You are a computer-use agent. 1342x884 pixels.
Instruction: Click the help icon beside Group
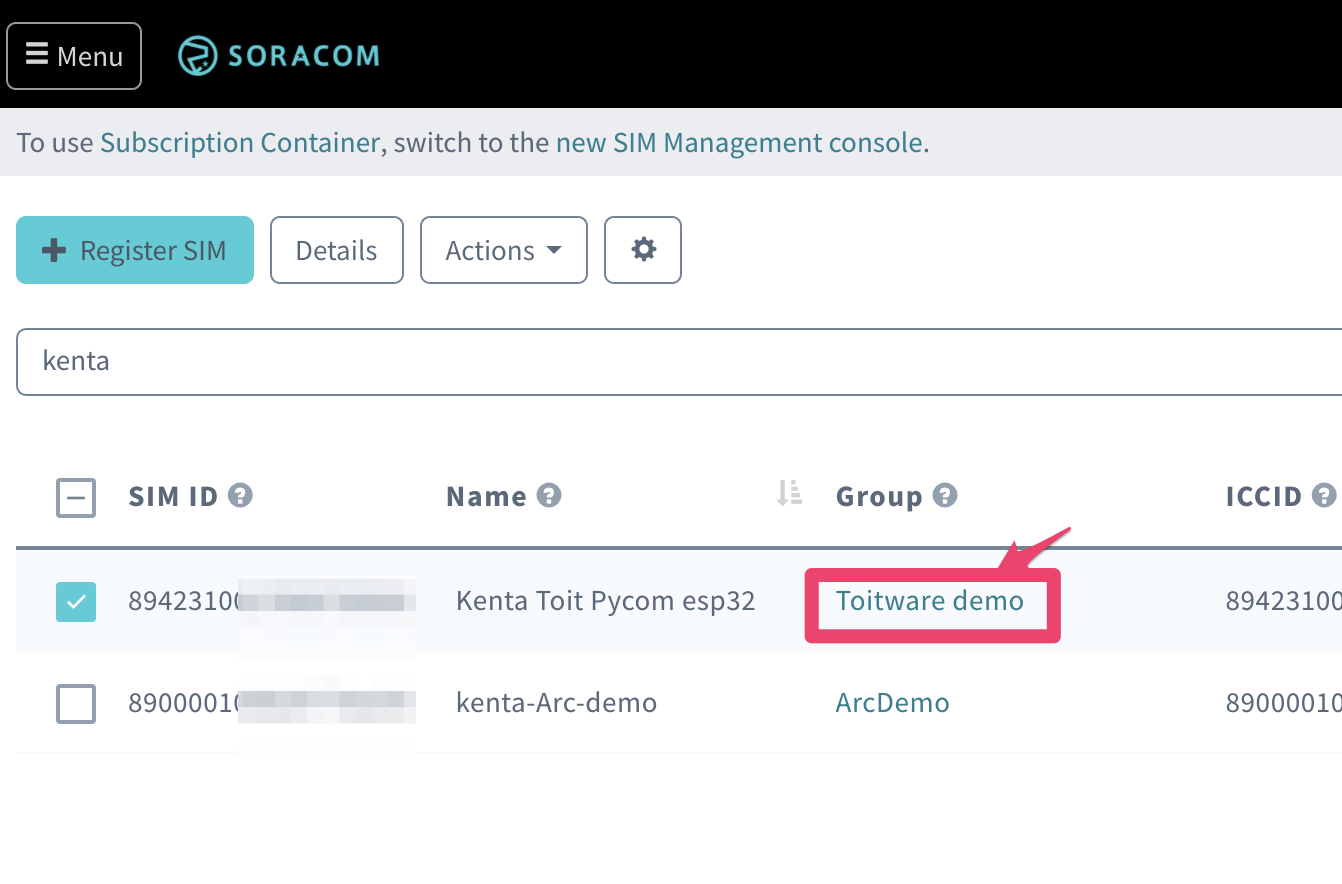pos(945,495)
